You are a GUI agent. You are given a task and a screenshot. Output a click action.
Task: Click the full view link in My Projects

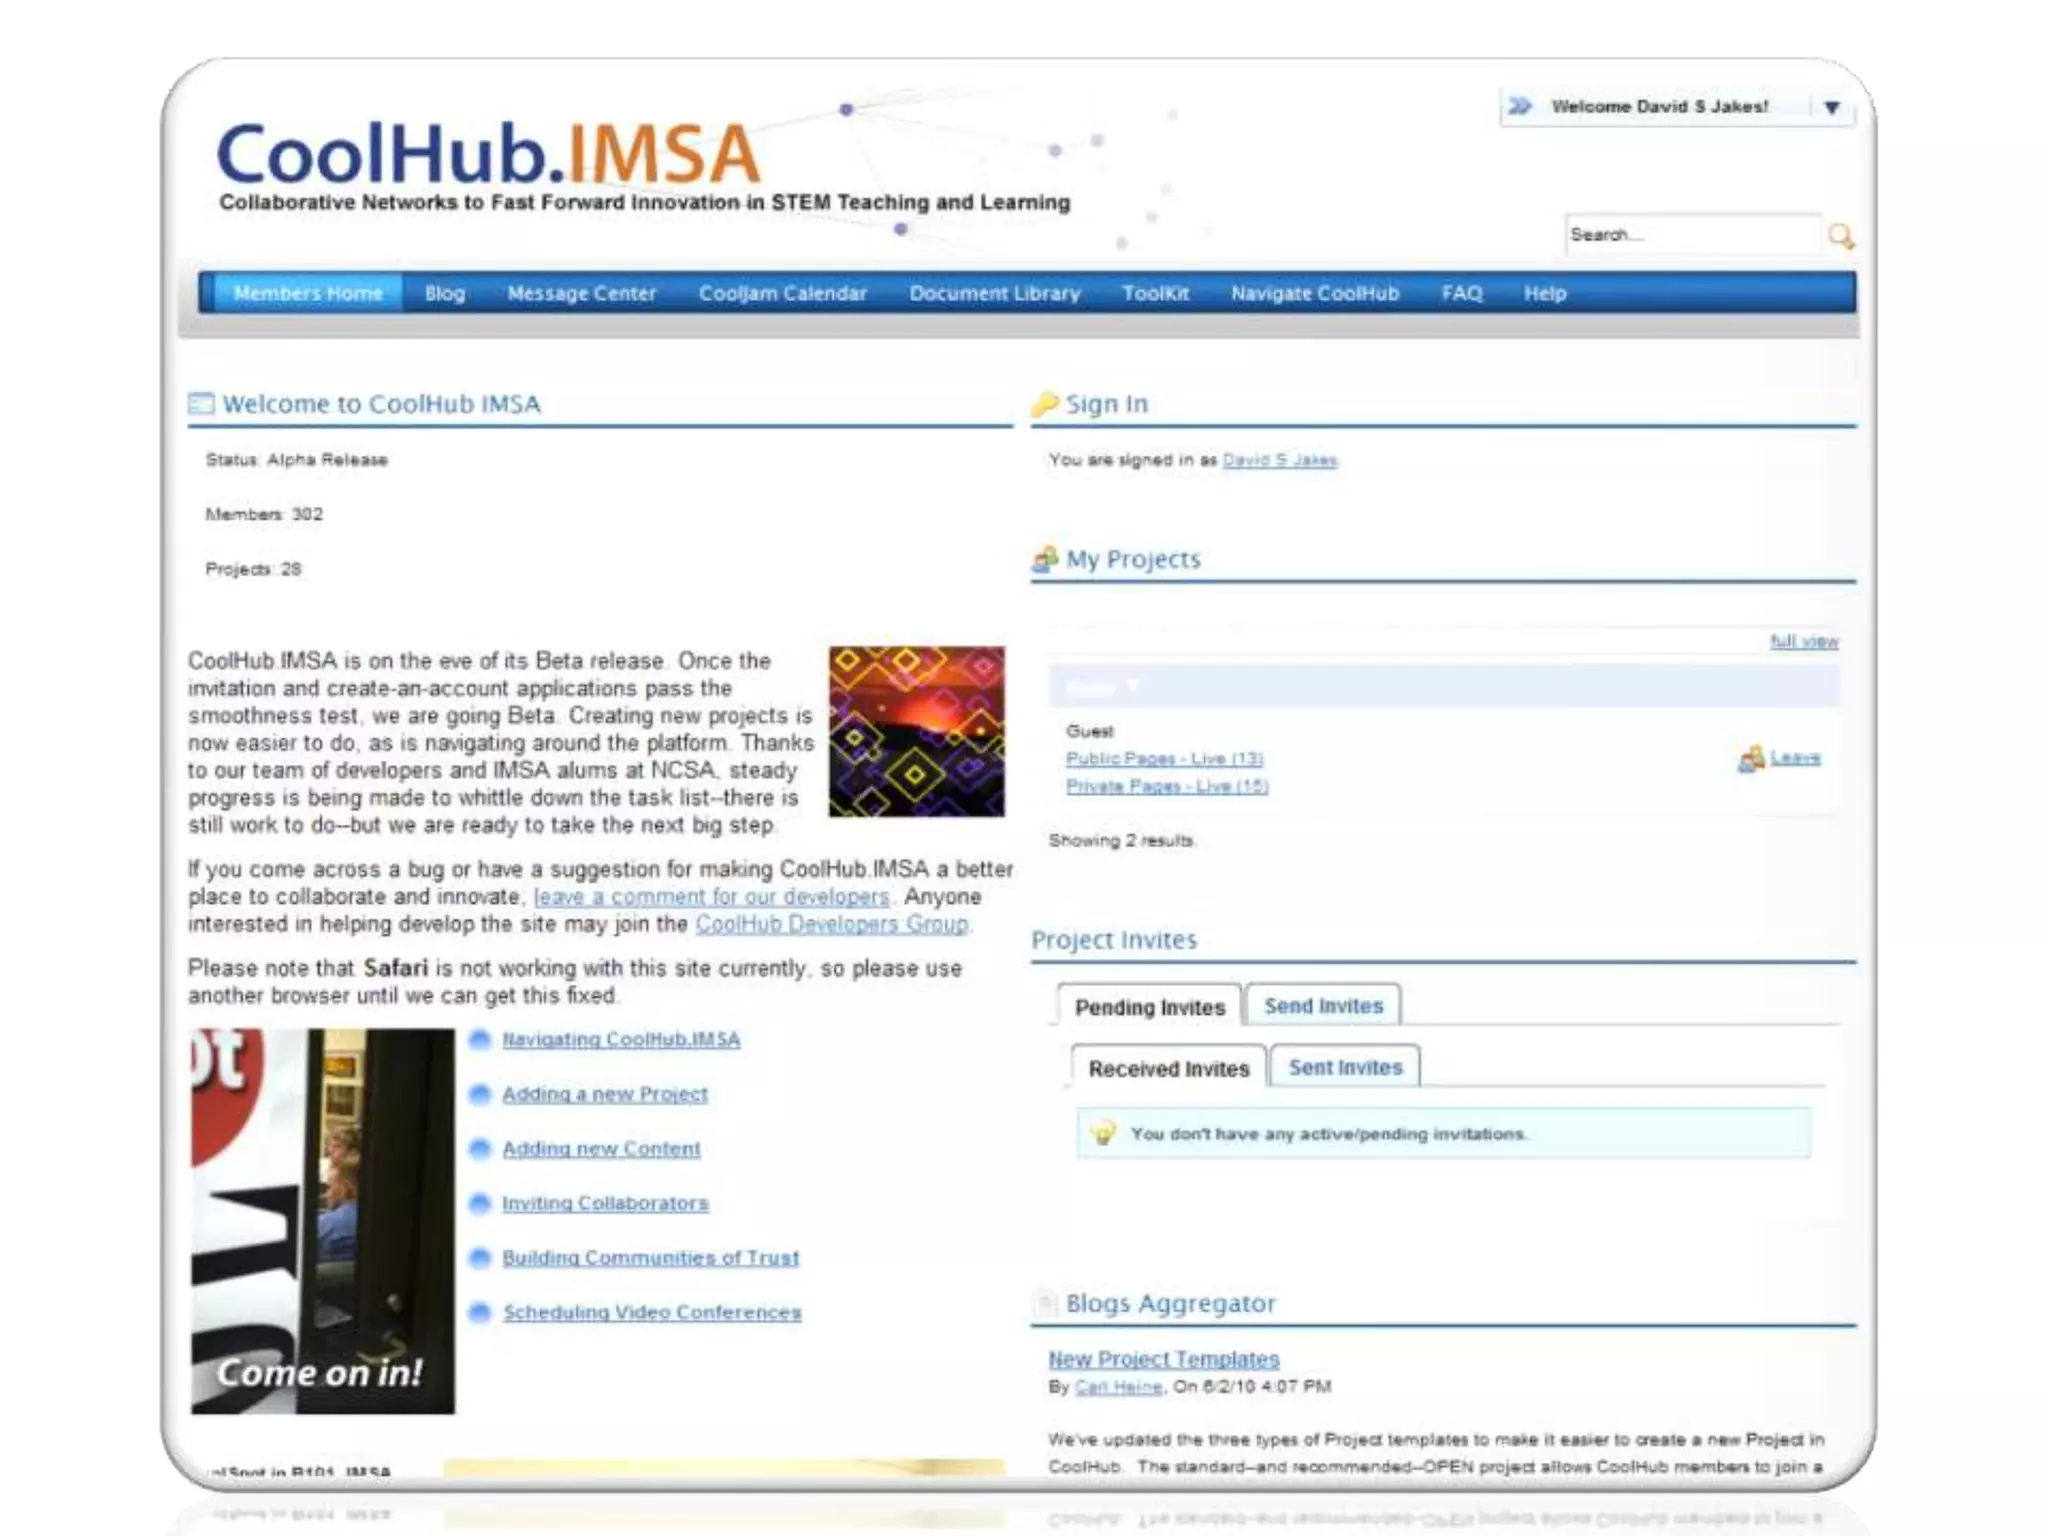click(1804, 641)
